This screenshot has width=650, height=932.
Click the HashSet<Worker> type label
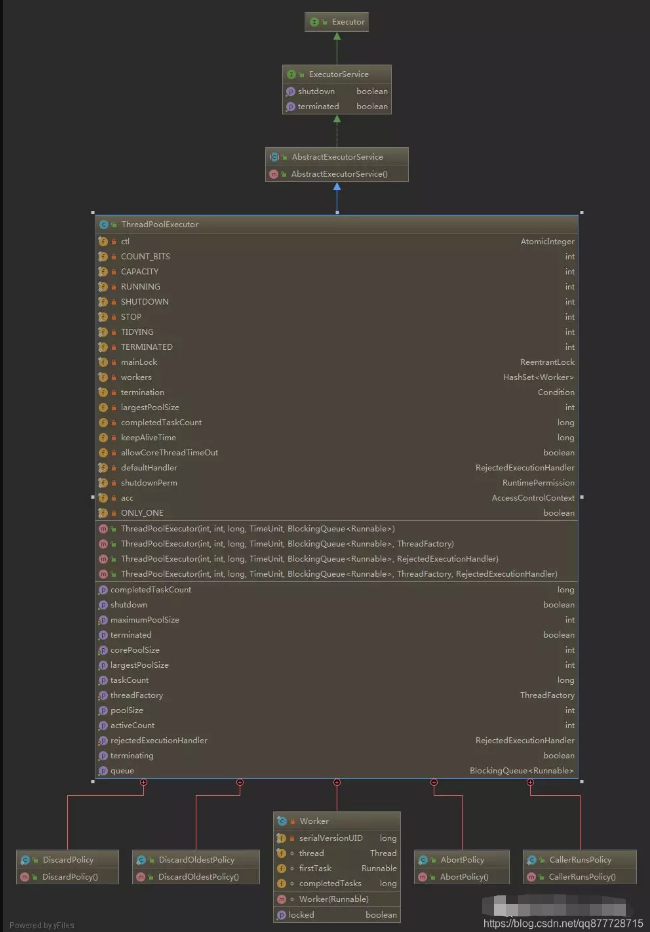click(539, 377)
